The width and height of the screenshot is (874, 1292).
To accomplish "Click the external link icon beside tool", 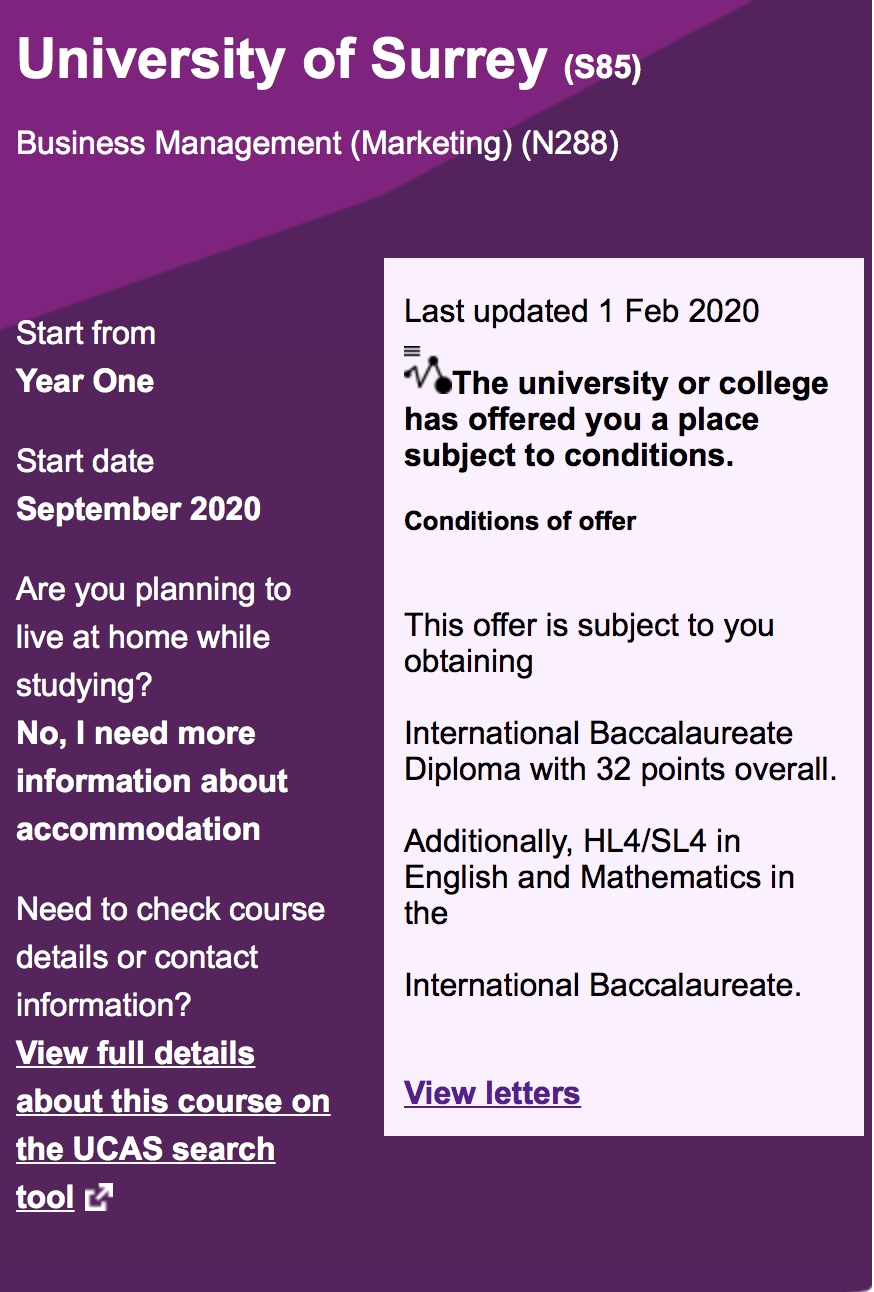I will [98, 1197].
